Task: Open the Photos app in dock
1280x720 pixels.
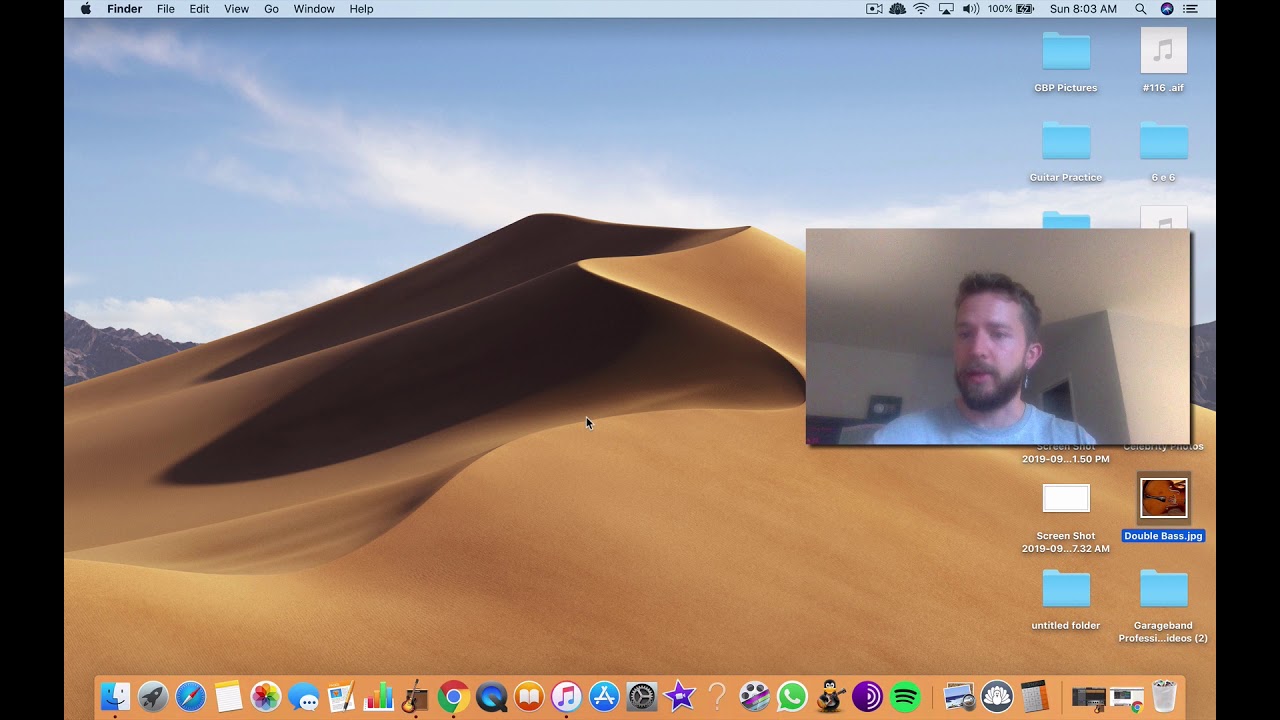Action: point(266,696)
